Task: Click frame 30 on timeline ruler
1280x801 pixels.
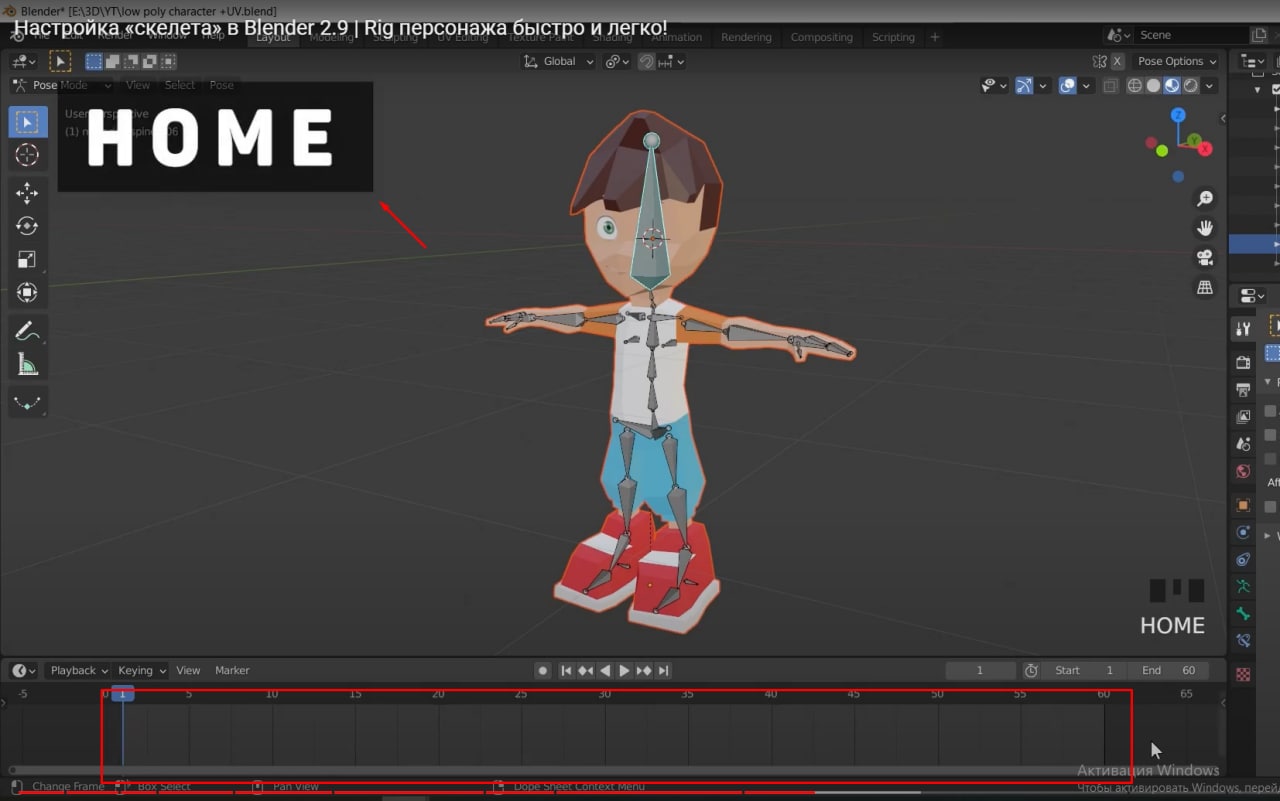Action: point(605,693)
